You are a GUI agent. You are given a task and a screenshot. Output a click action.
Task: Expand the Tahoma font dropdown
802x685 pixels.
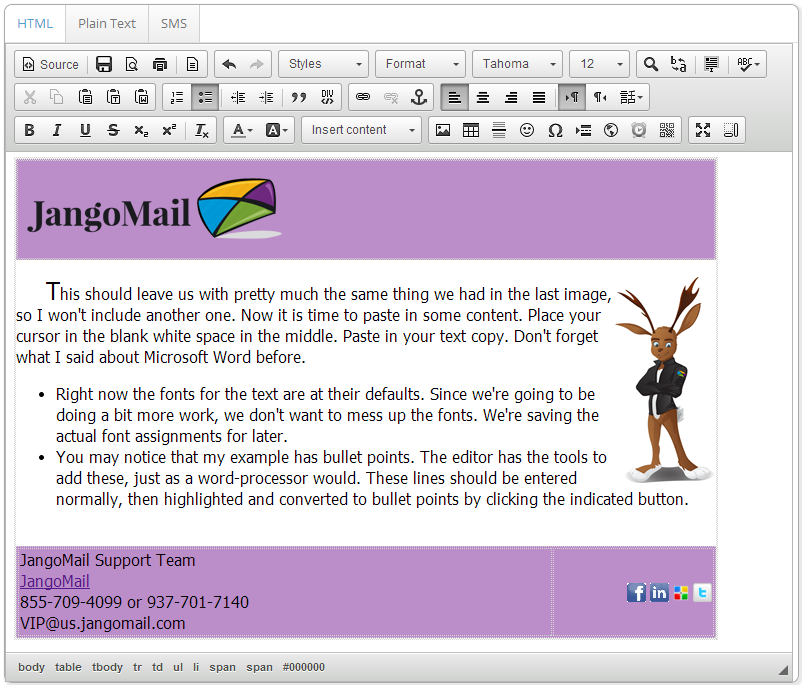517,64
